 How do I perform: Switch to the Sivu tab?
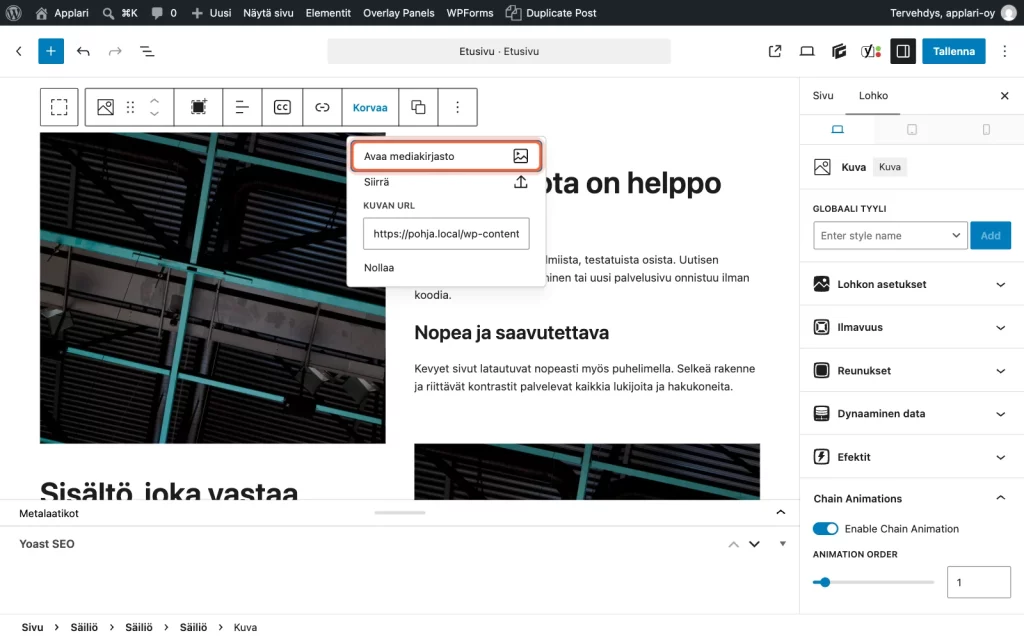pyautogui.click(x=823, y=95)
